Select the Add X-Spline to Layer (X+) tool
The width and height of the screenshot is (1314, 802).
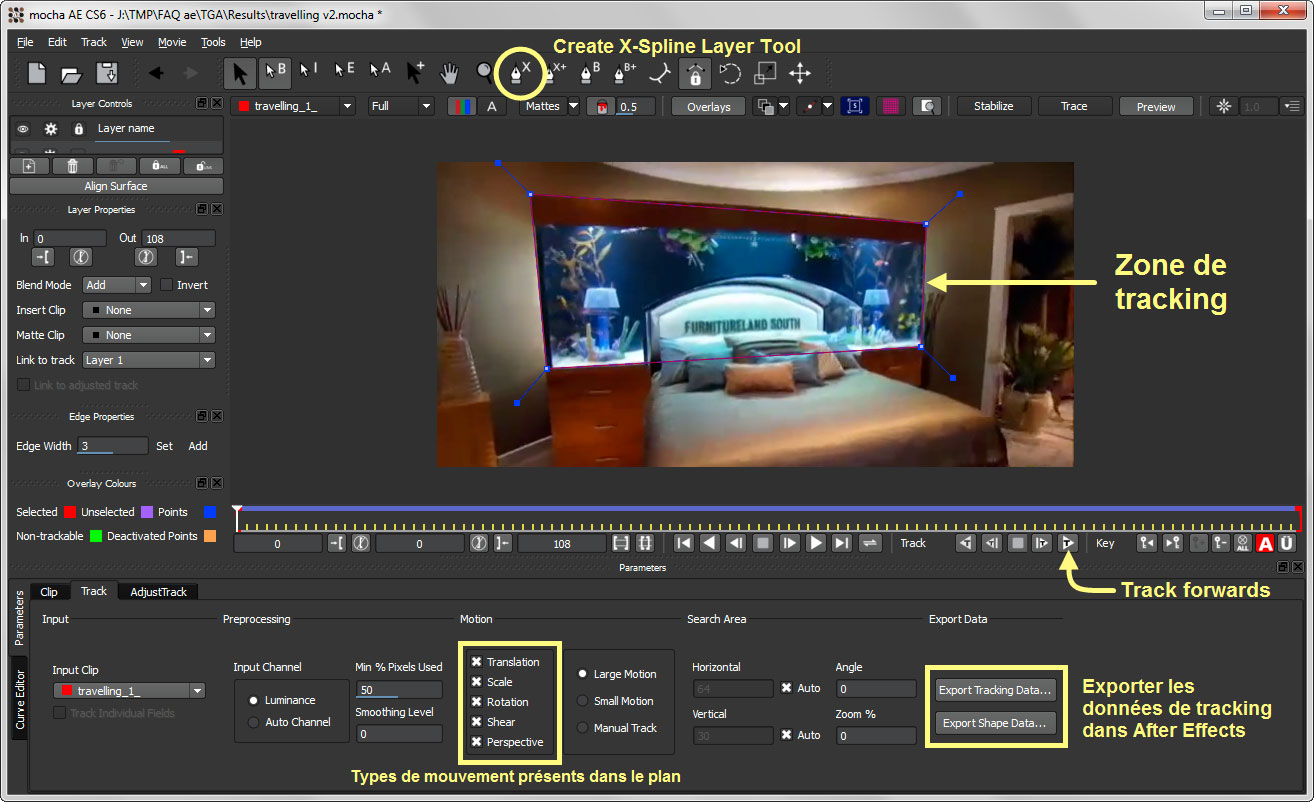click(554, 72)
